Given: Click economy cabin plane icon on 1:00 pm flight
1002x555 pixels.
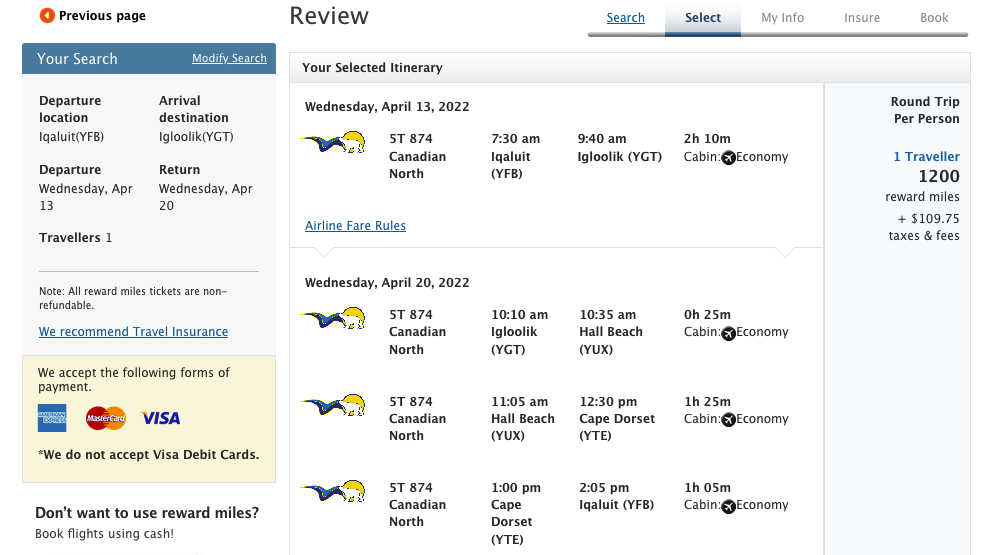Looking at the screenshot, I should tap(728, 506).
